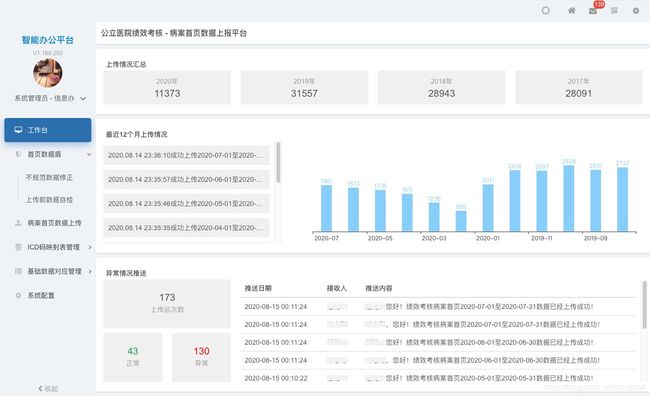Screen dimensions: 650x396
Task: Expand the ICD码映射表管理 submenu arrow
Action: (x=90, y=247)
